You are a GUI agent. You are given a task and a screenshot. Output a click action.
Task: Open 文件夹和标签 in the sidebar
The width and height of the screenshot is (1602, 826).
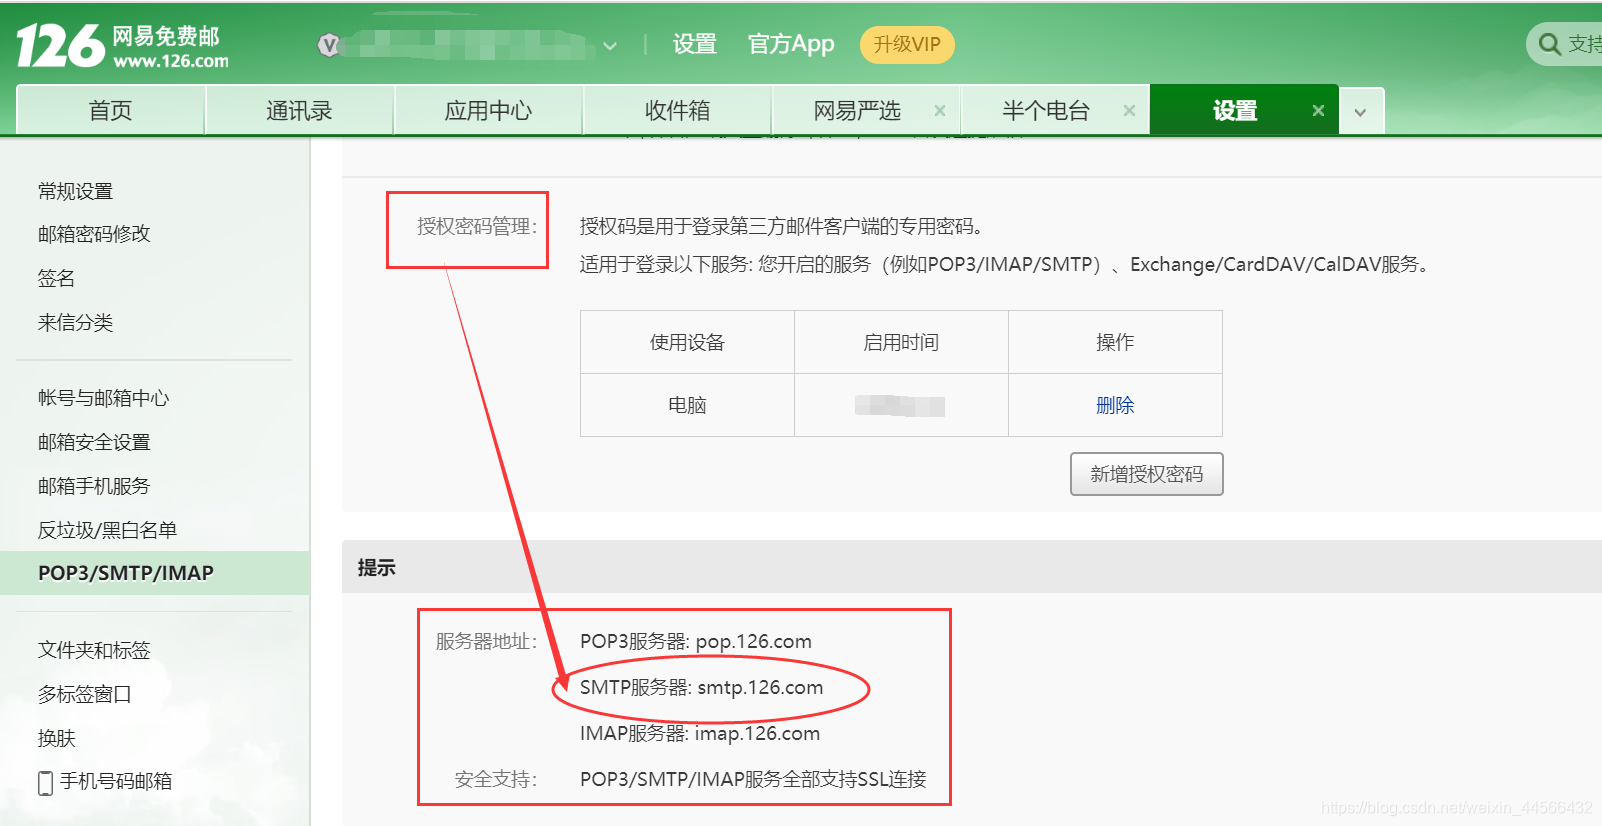[x=94, y=650]
